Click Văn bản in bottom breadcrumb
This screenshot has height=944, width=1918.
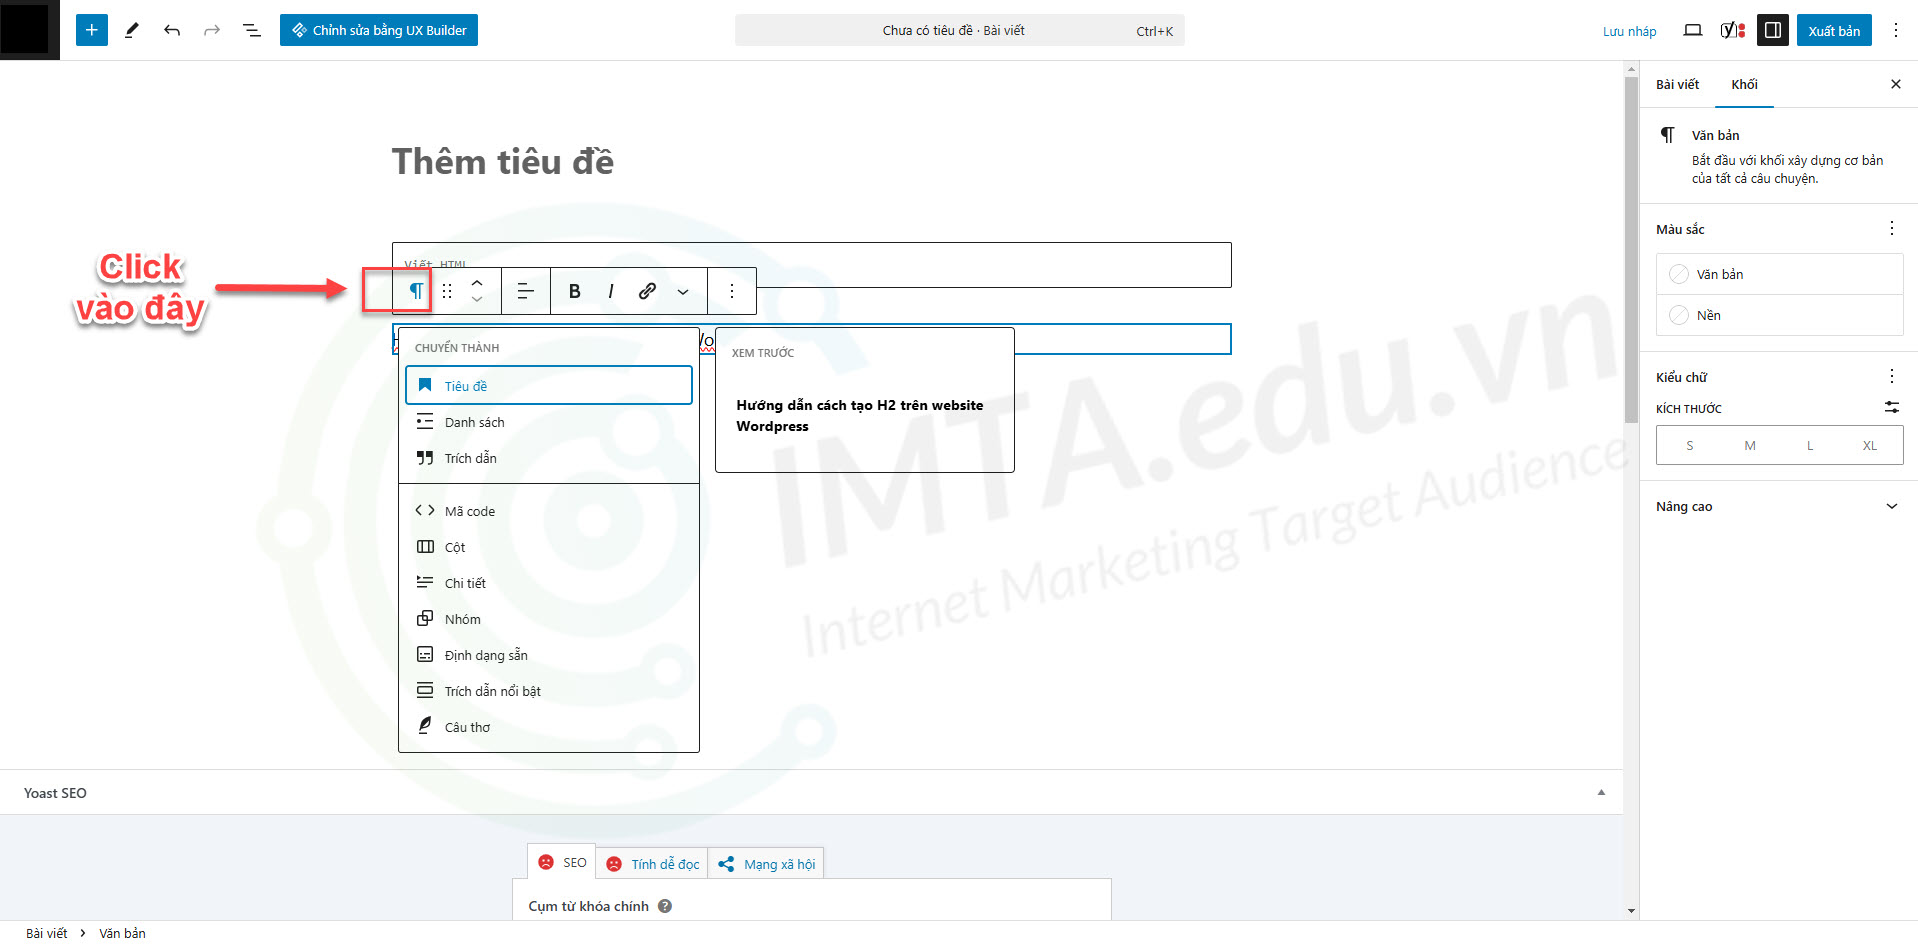point(122,933)
